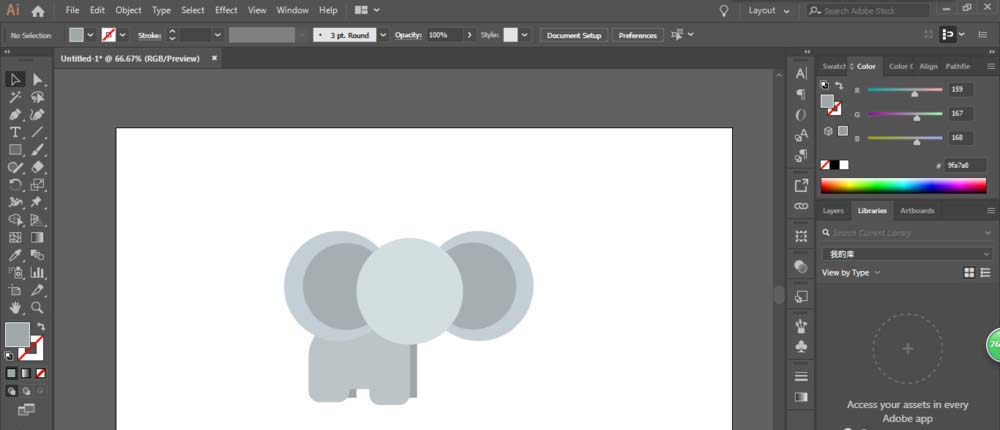1000x430 pixels.
Task: Click the plus to add library assets
Action: point(908,348)
